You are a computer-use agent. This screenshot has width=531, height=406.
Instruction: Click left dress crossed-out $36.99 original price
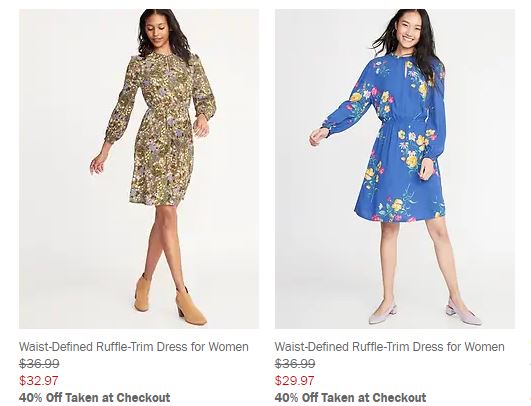click(x=39, y=364)
